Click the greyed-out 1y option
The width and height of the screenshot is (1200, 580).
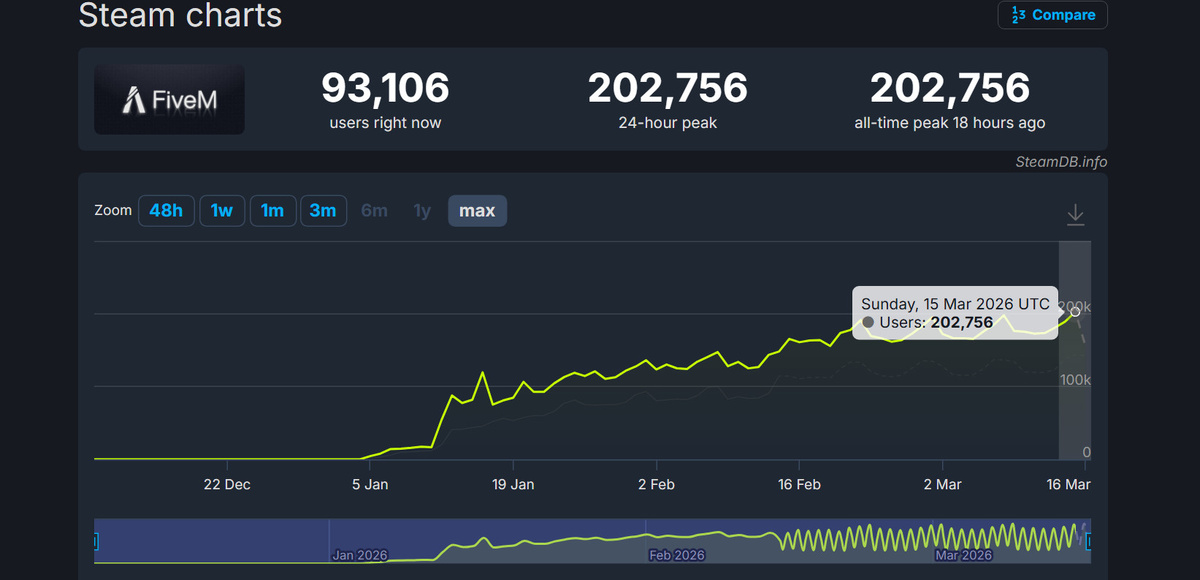coord(421,210)
